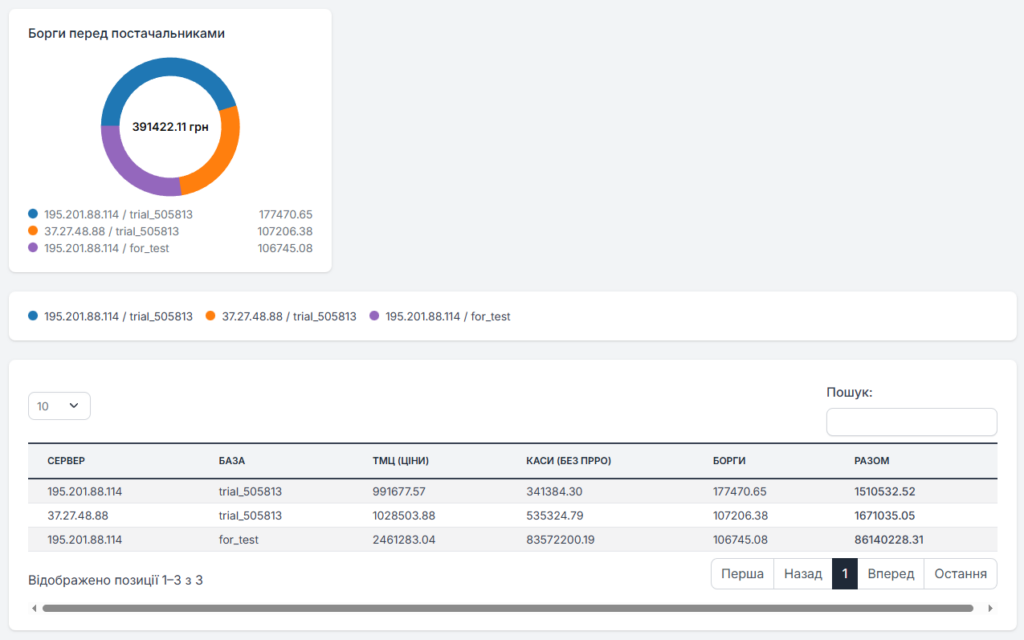The image size is (1024, 640).
Task: Toggle blue 195.201.88.114 / trial_505813 in legend bar
Action: pyautogui.click(x=110, y=316)
